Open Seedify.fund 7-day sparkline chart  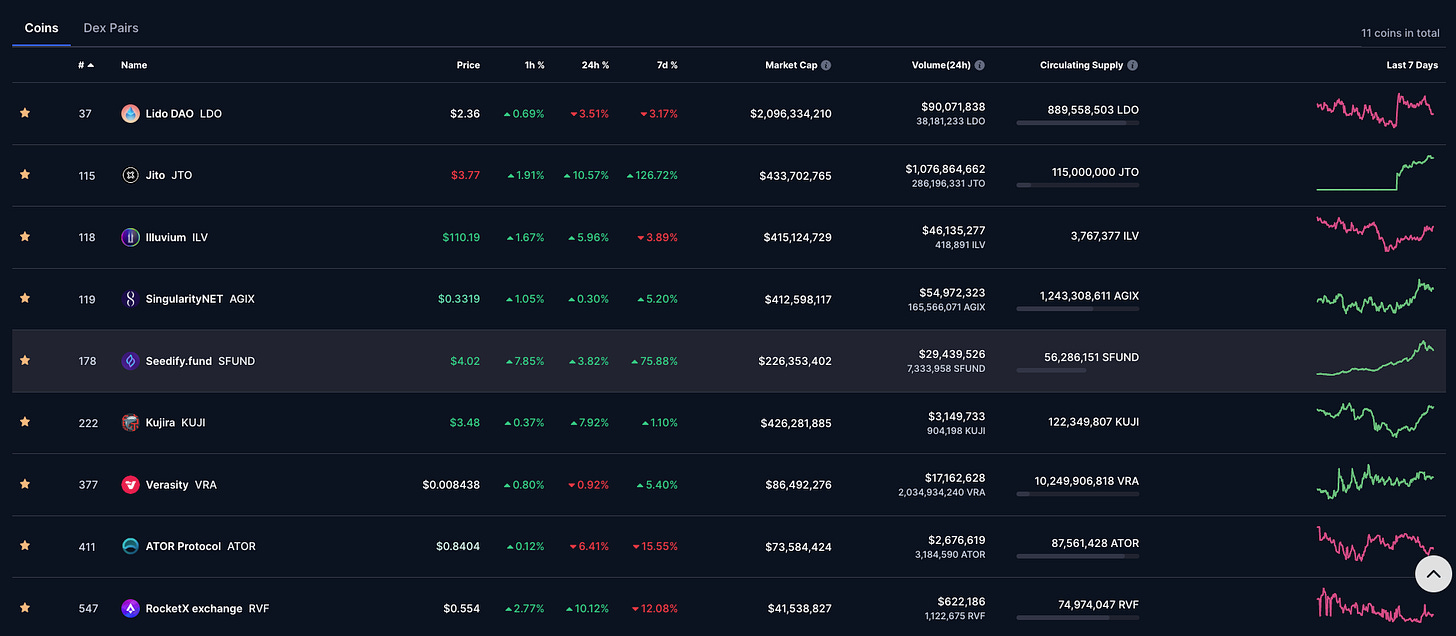pyautogui.click(x=1376, y=358)
